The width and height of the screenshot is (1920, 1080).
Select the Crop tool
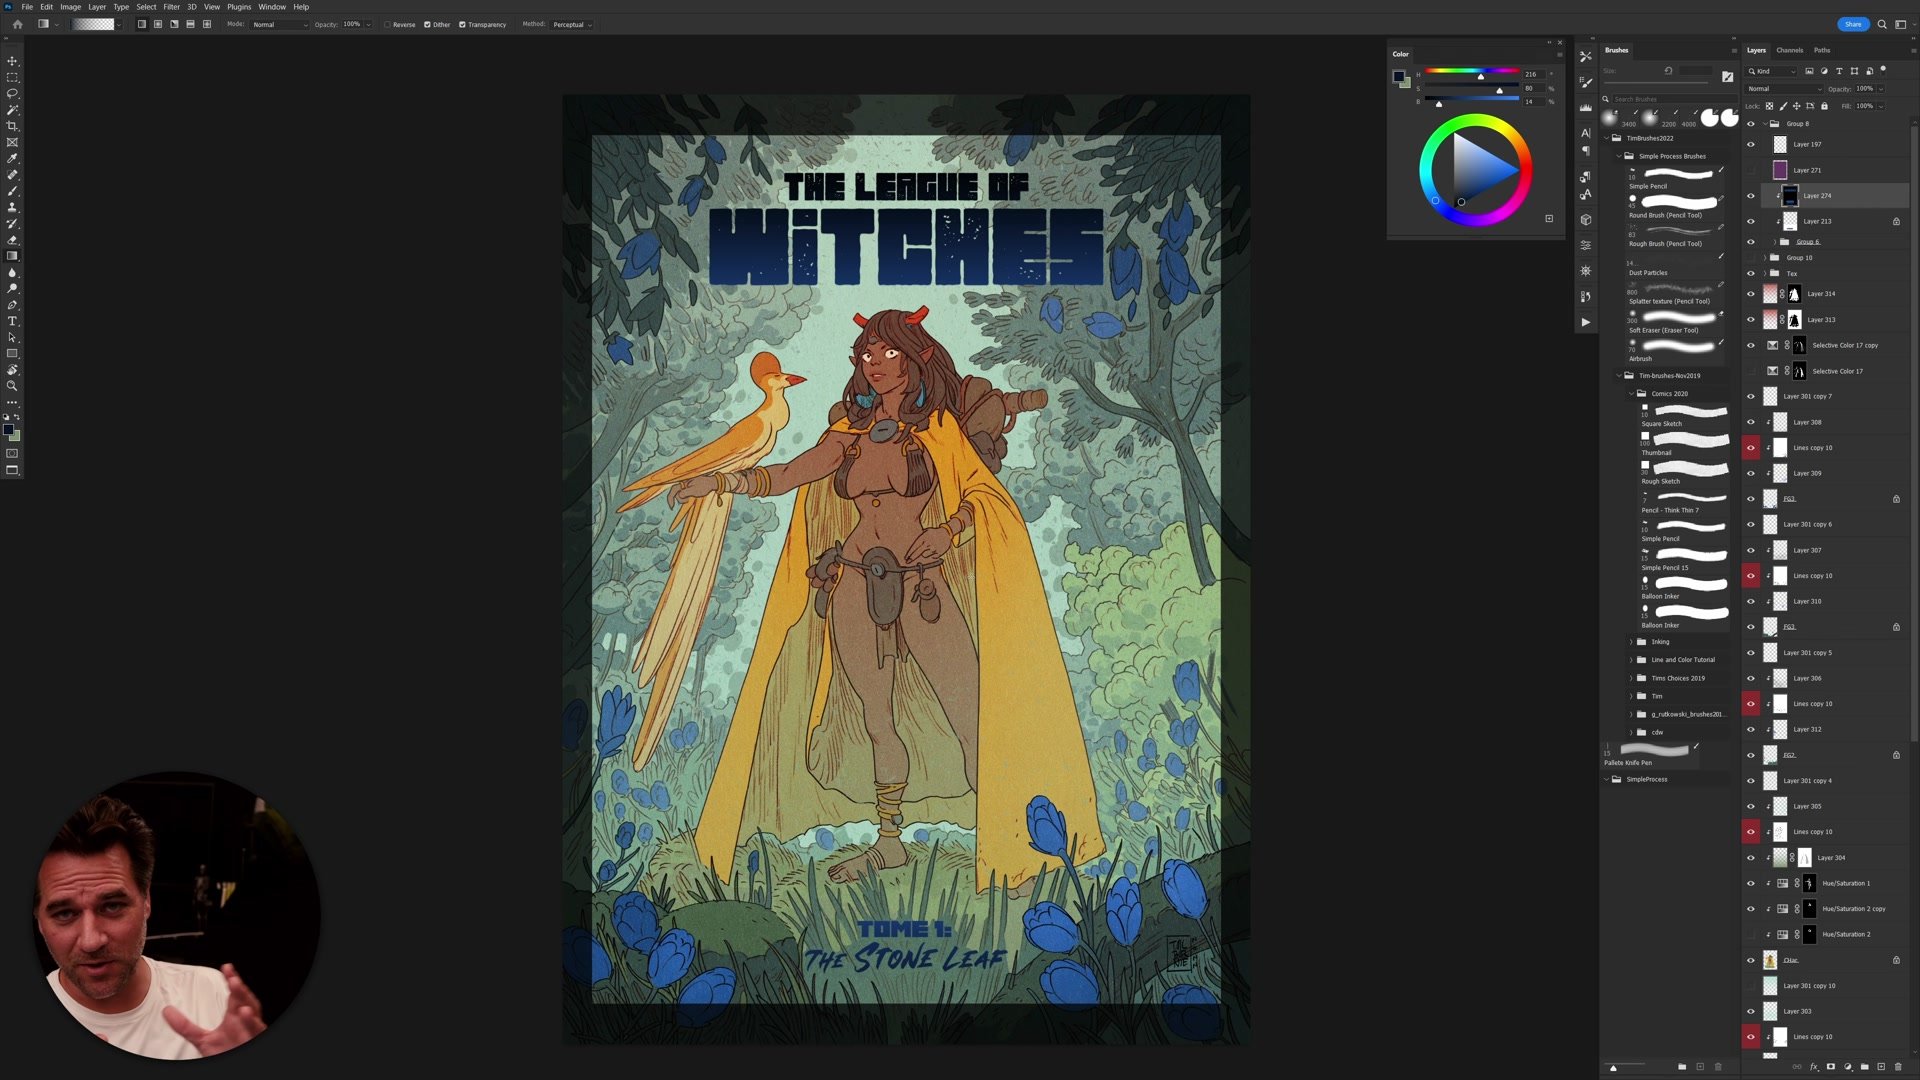coord(12,126)
